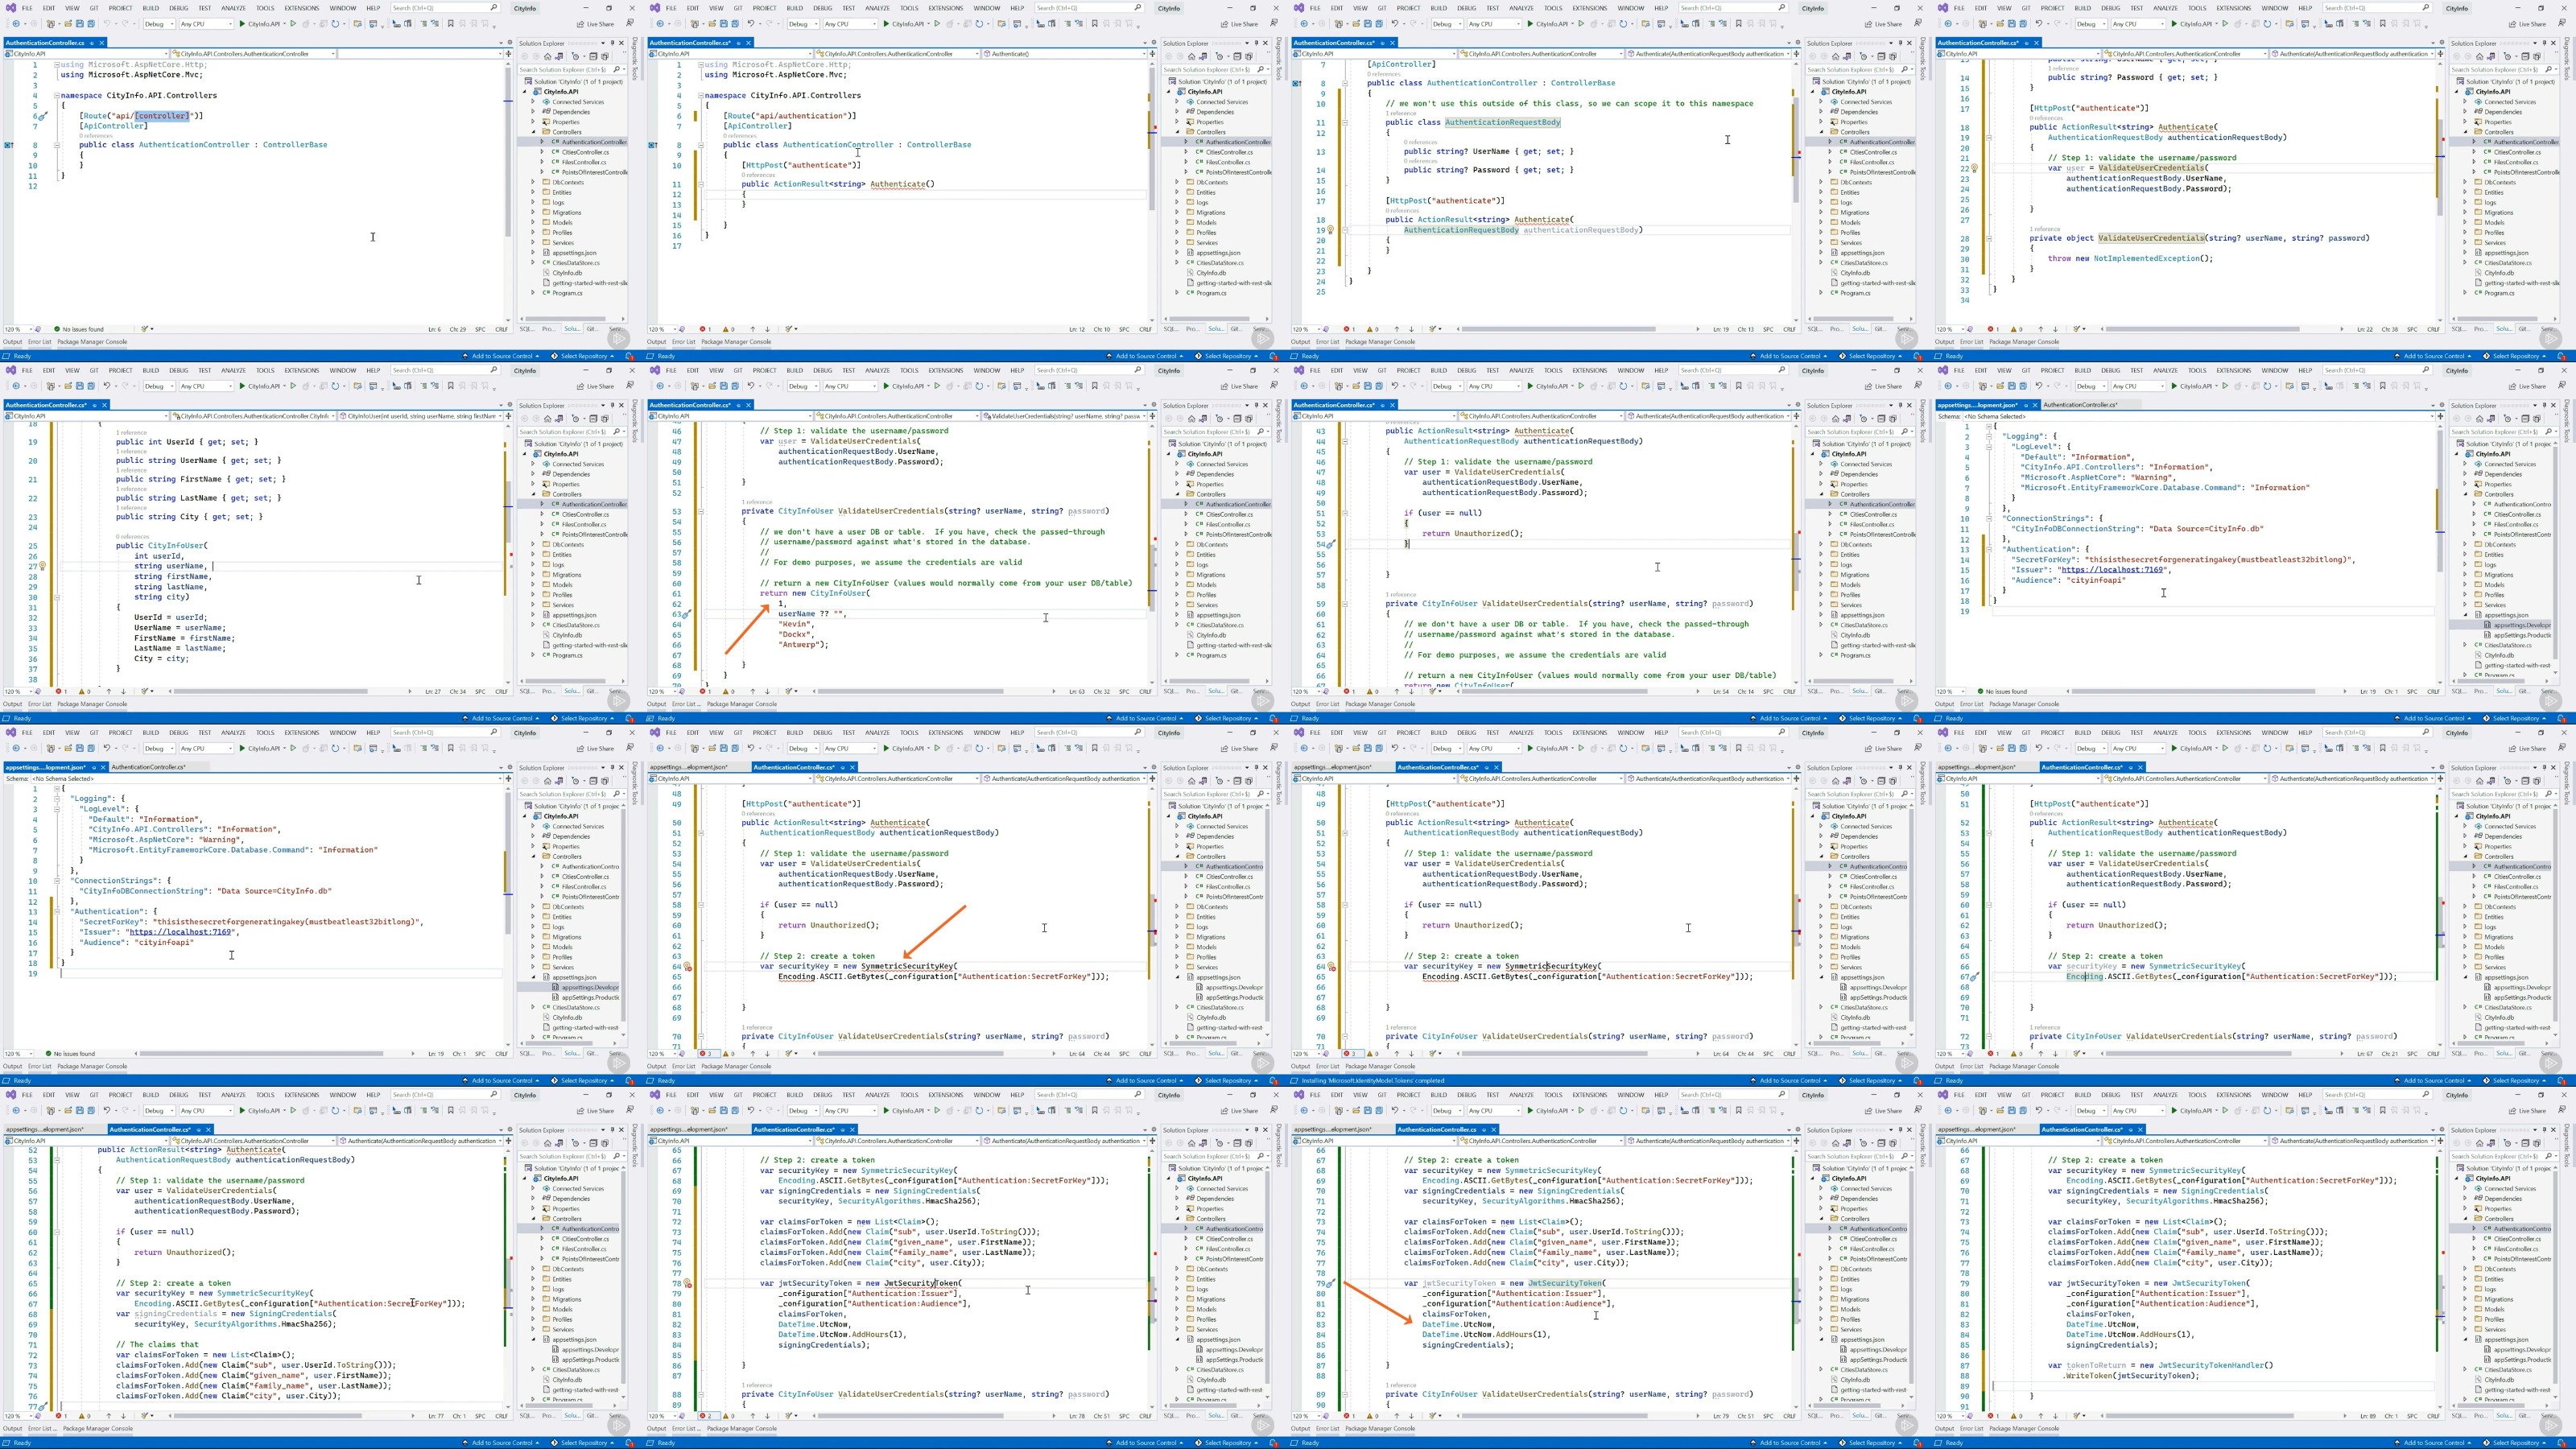Click lightbulb on line 22 ValidateUserCredentials call

[1974, 168]
